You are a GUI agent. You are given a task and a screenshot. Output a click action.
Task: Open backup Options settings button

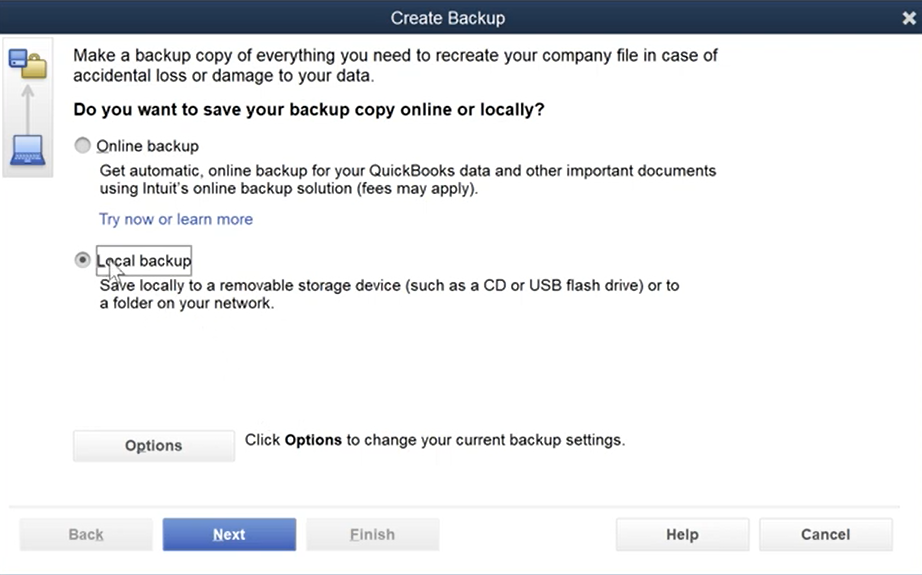[153, 446]
